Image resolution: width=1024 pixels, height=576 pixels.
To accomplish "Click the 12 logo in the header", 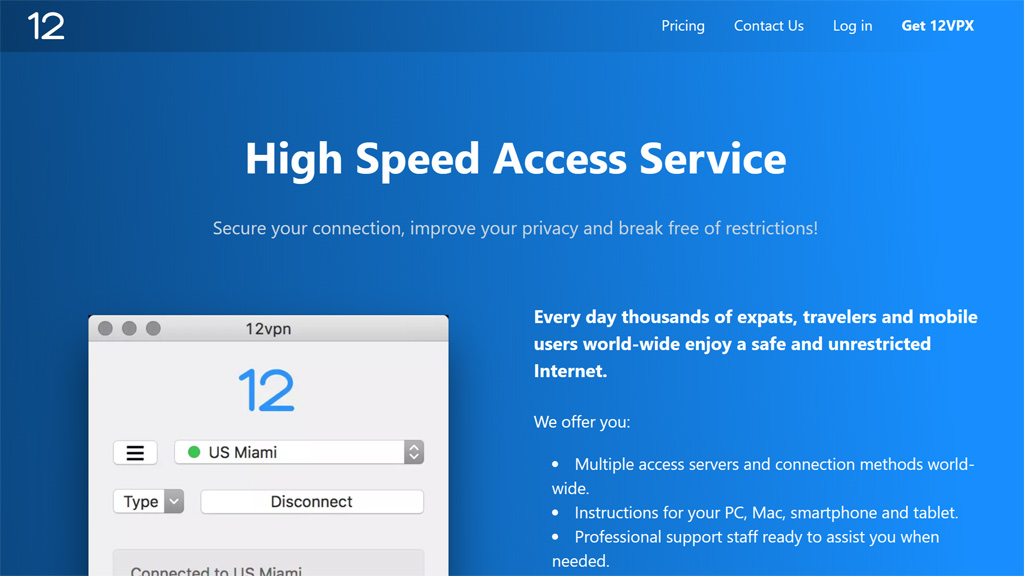I will tap(46, 26).
